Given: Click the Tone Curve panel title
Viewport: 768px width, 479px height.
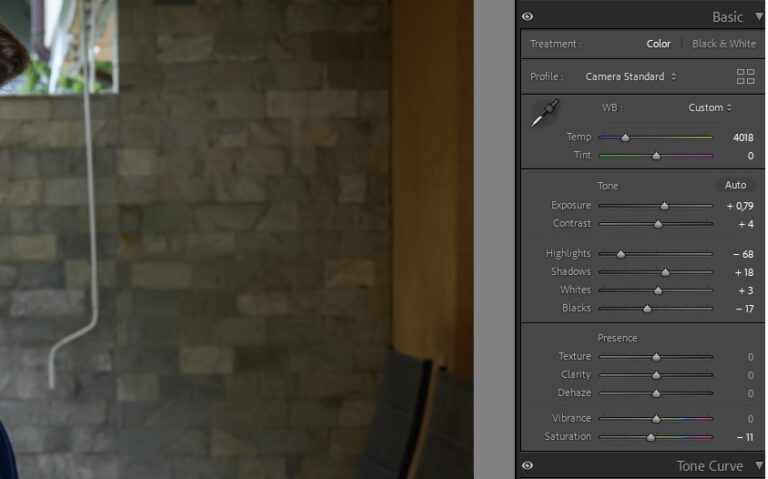Looking at the screenshot, I should click(x=709, y=466).
